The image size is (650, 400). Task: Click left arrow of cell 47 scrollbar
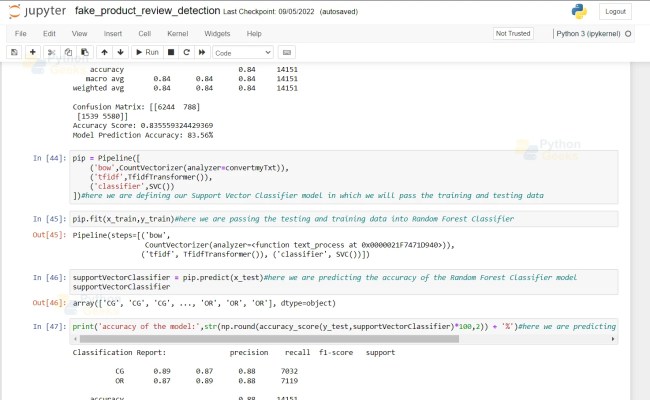[x=75, y=339]
